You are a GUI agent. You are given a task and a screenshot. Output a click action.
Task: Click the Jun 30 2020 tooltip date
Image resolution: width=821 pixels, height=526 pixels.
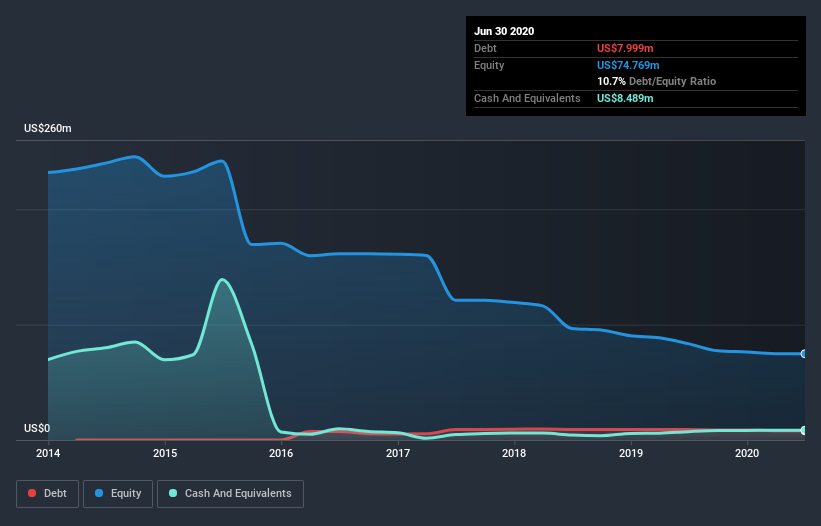tap(504, 31)
